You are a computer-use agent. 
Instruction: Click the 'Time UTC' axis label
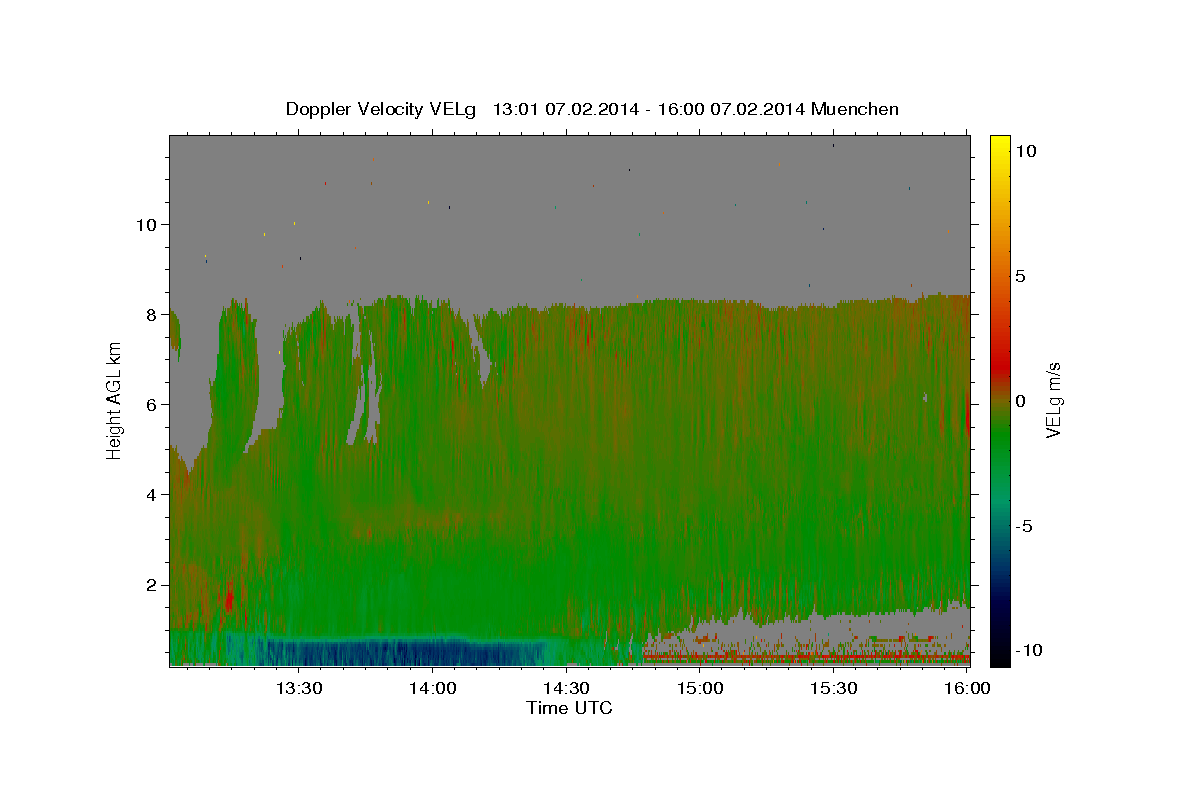click(x=569, y=709)
